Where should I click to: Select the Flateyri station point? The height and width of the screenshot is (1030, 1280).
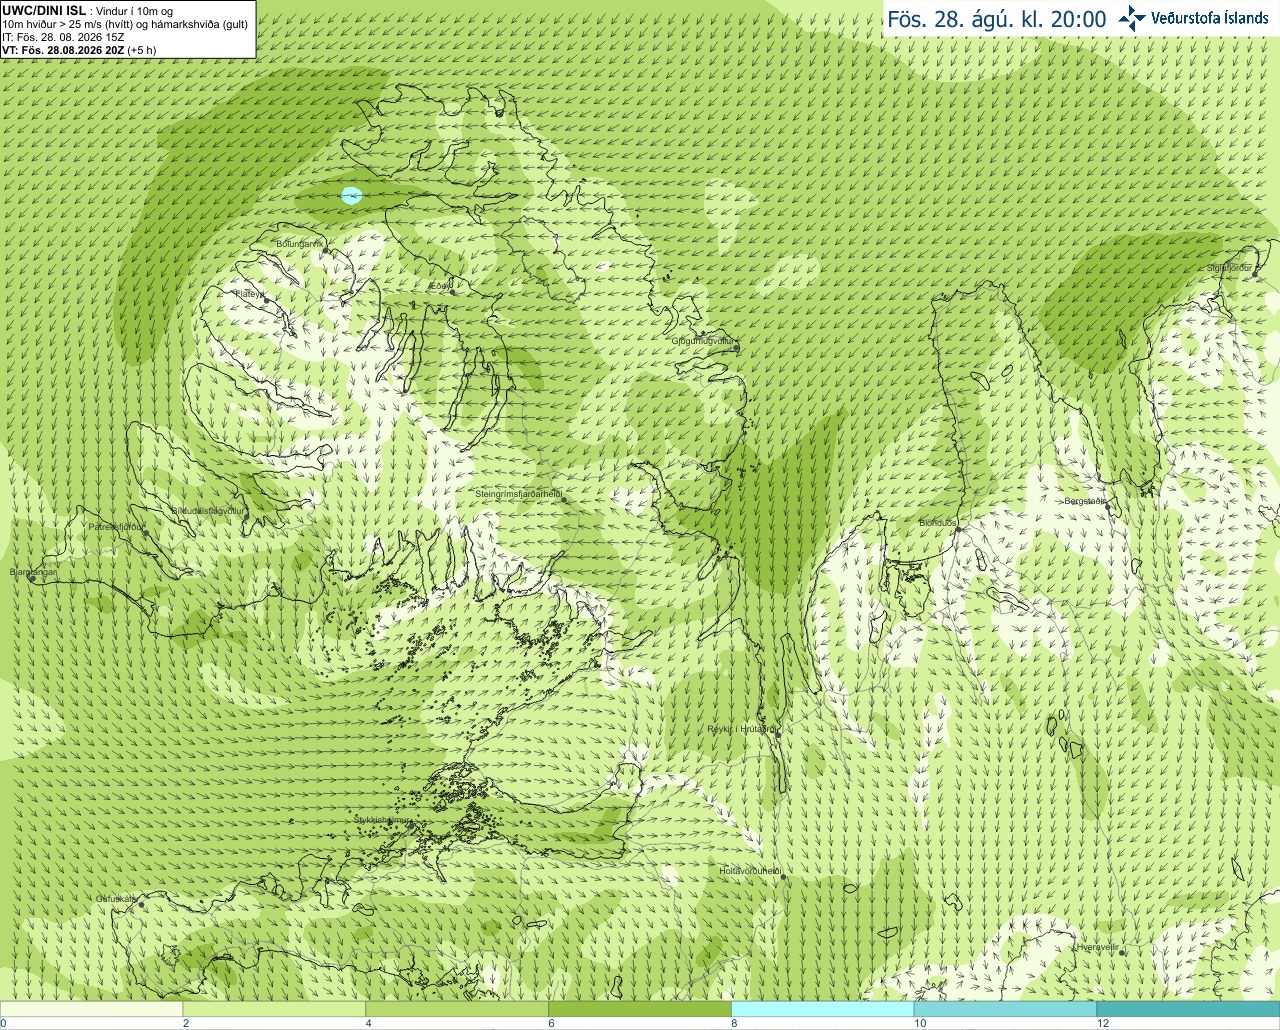[266, 300]
